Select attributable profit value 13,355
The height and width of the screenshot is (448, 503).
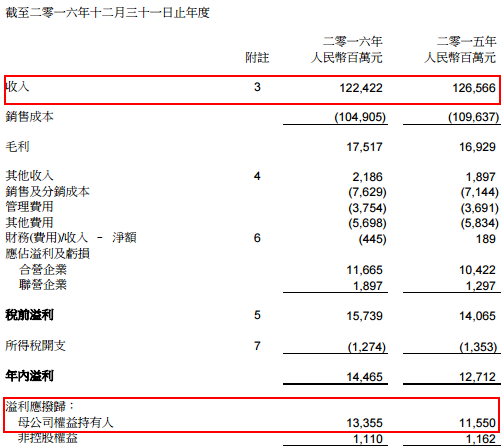click(x=364, y=423)
